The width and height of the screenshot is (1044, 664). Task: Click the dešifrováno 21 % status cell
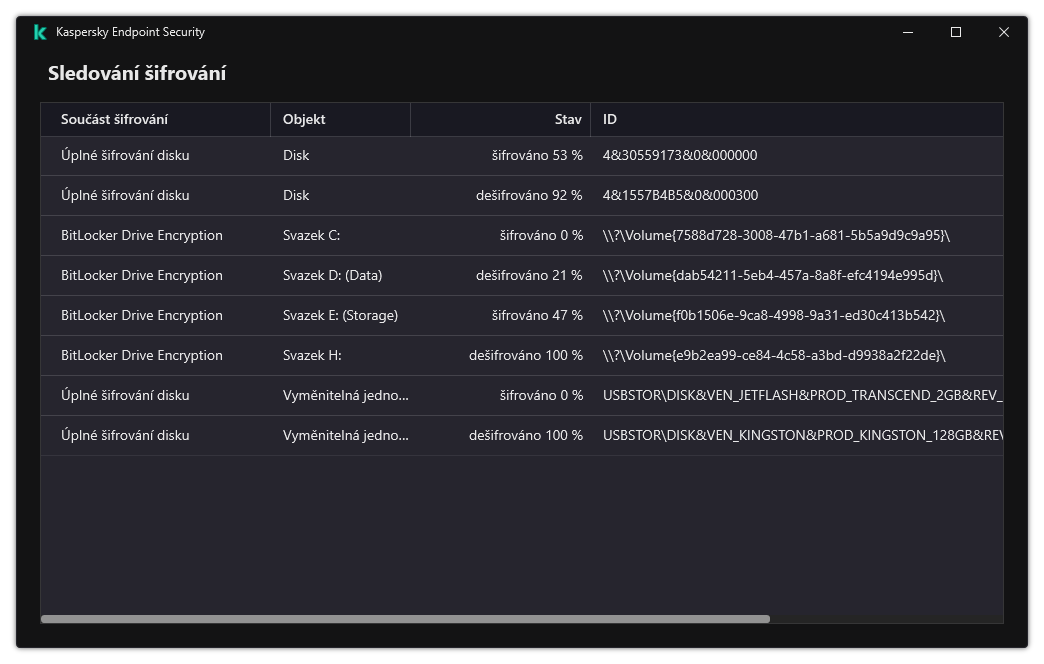pyautogui.click(x=529, y=276)
